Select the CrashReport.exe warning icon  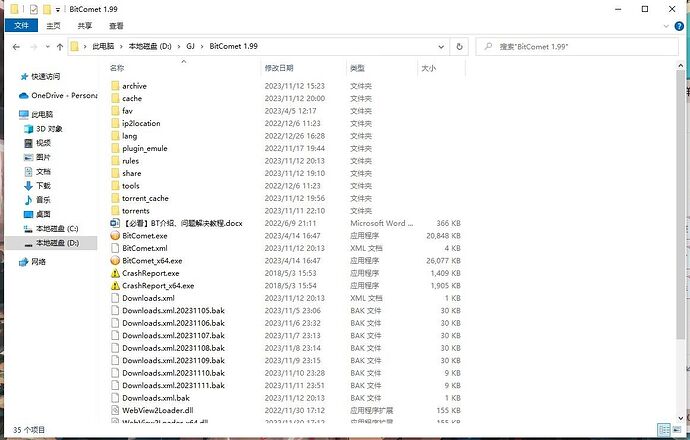pos(115,273)
